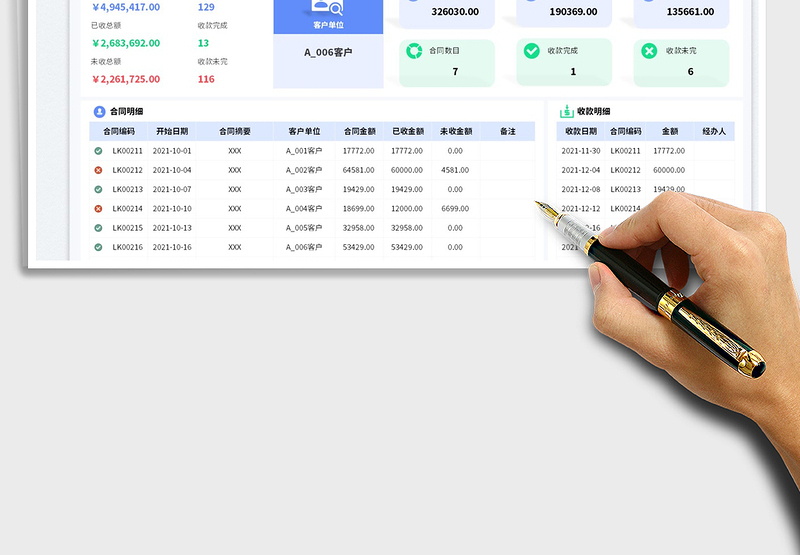
Task: Click the customer search icon in the blue card
Action: tap(328, 8)
